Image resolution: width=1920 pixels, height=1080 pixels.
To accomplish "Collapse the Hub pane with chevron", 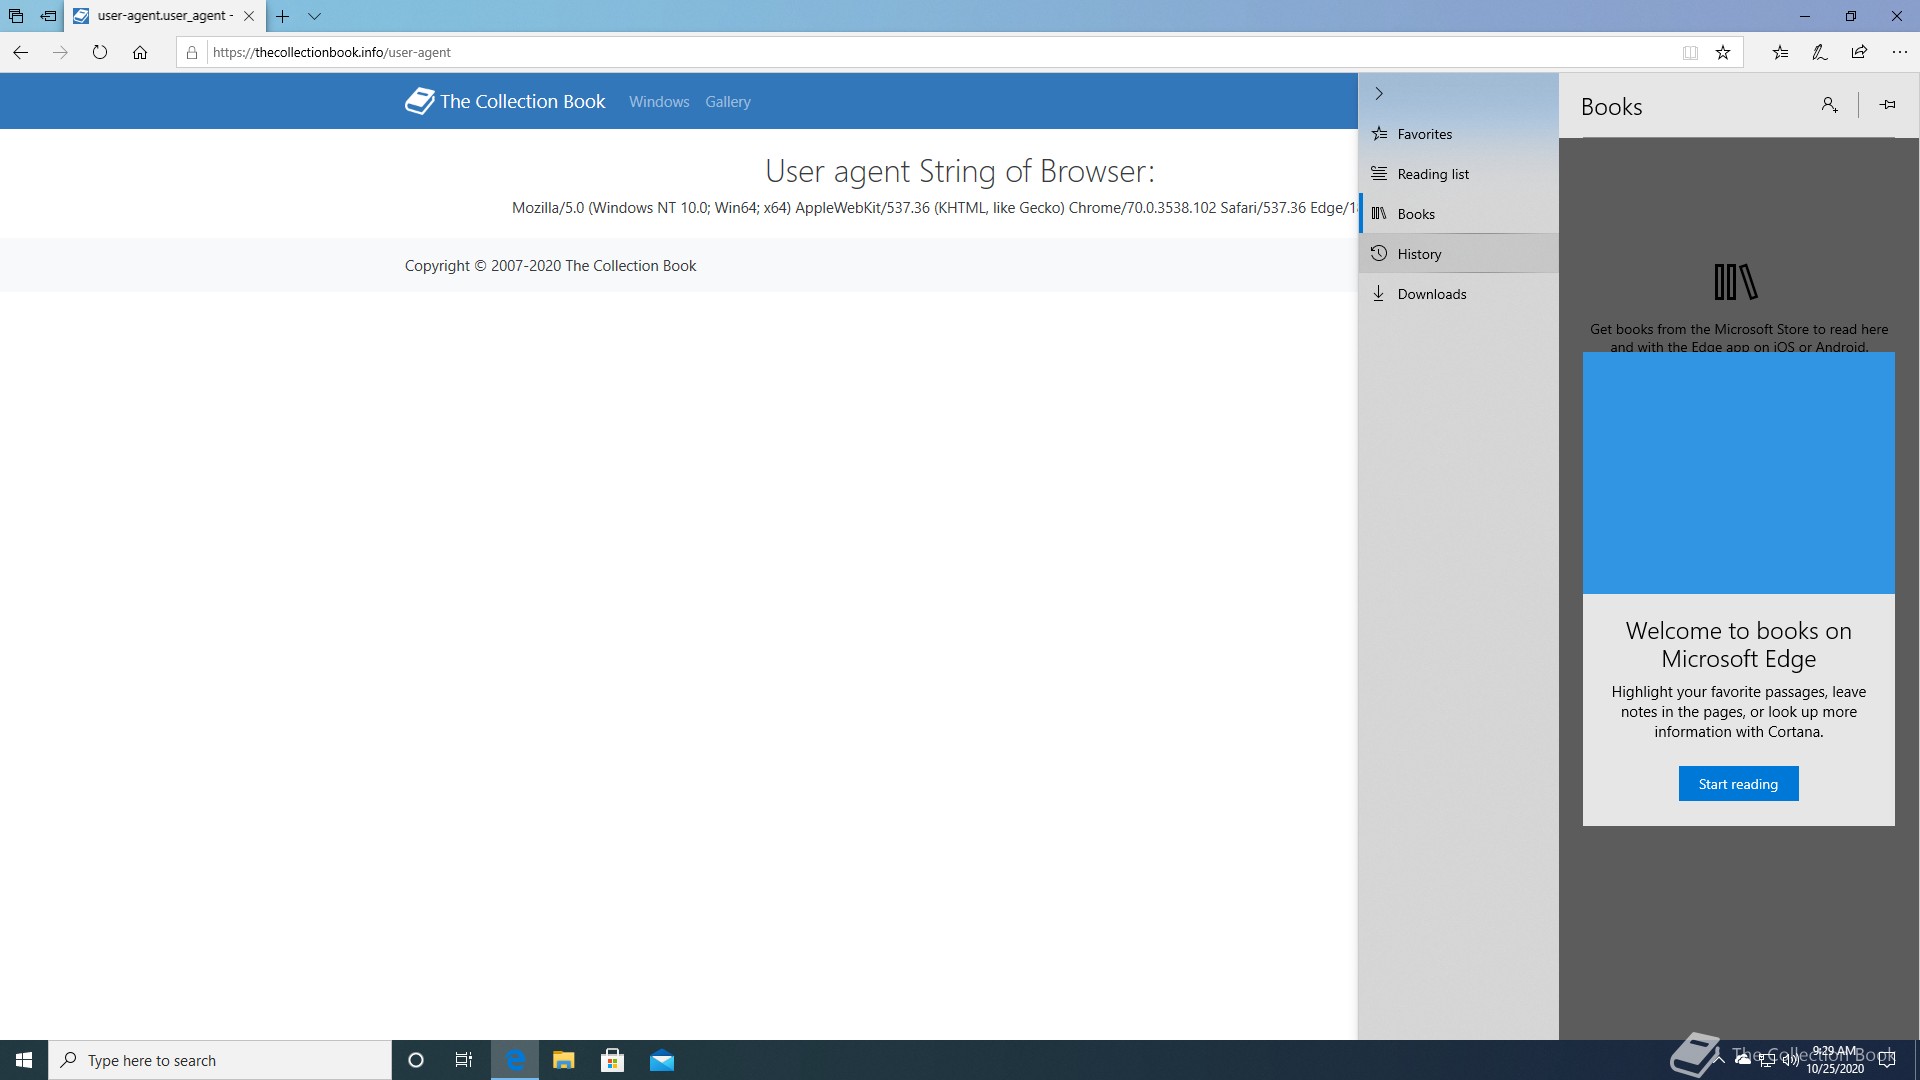I will (x=1379, y=93).
